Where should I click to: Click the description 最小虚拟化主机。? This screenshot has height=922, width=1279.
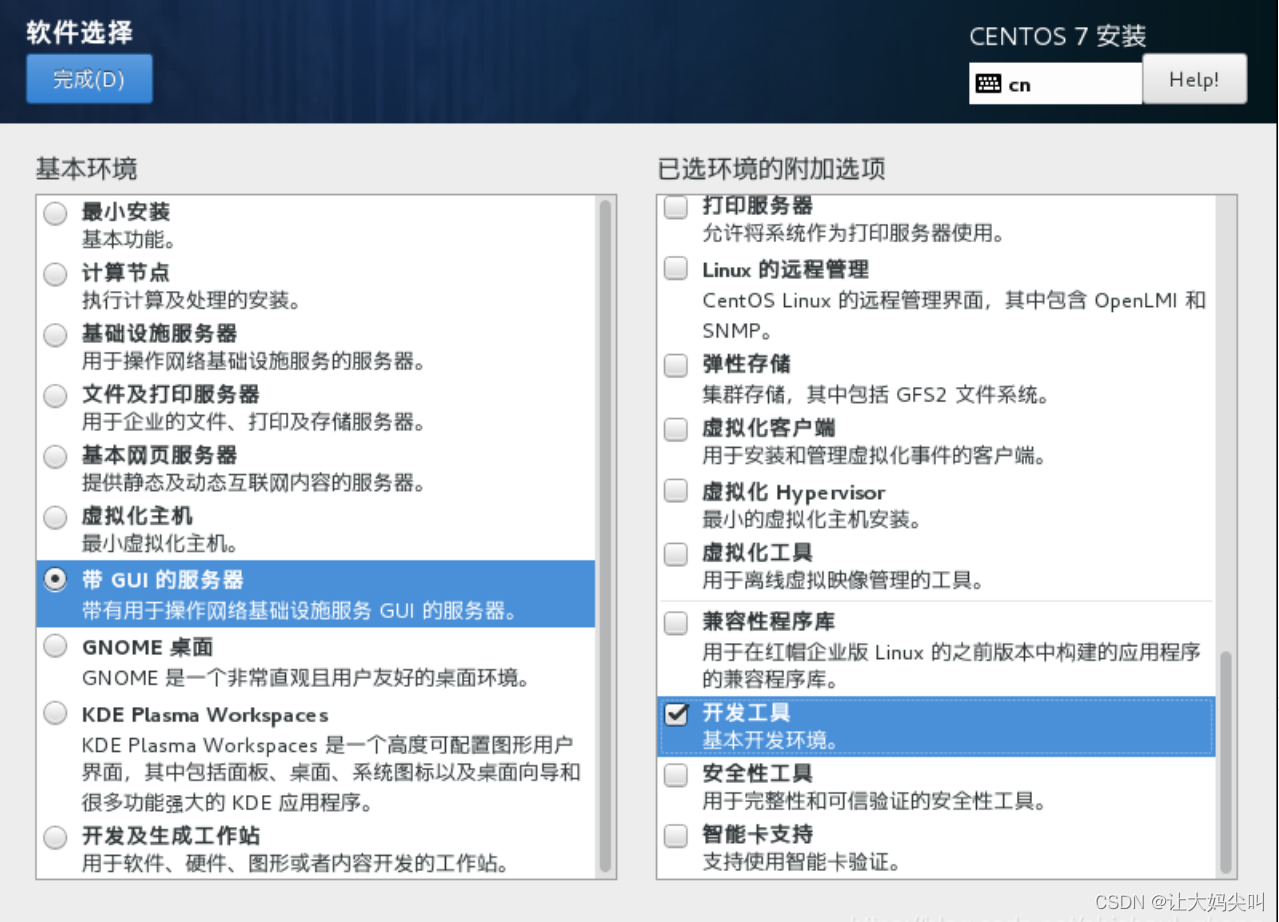161,544
